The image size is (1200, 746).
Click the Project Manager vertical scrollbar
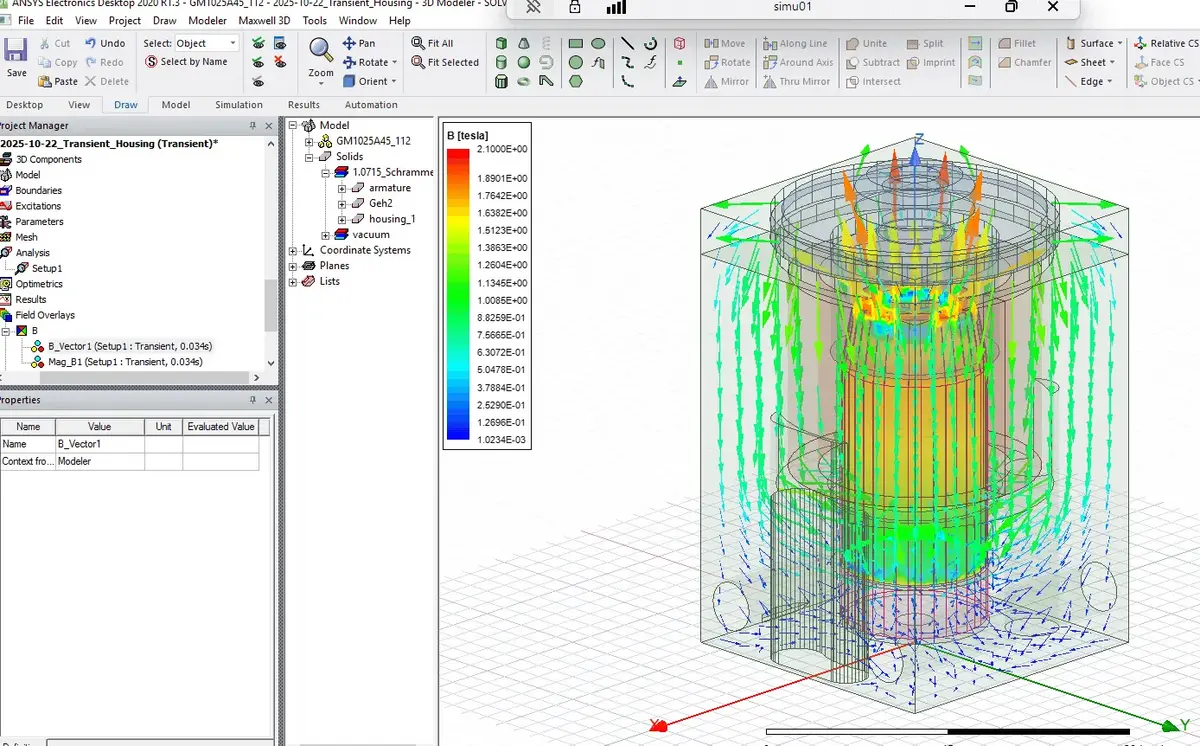270,305
